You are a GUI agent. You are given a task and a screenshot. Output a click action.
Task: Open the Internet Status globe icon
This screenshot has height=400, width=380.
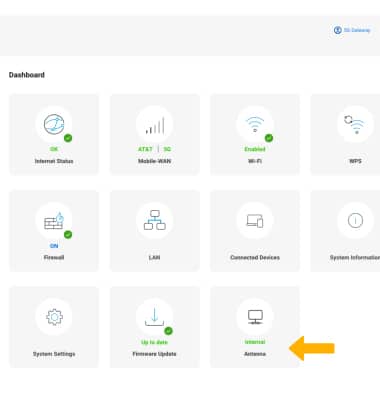tap(54, 124)
